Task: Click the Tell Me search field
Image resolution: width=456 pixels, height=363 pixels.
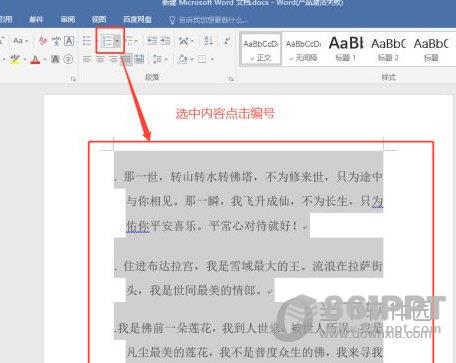Action: pos(209,20)
